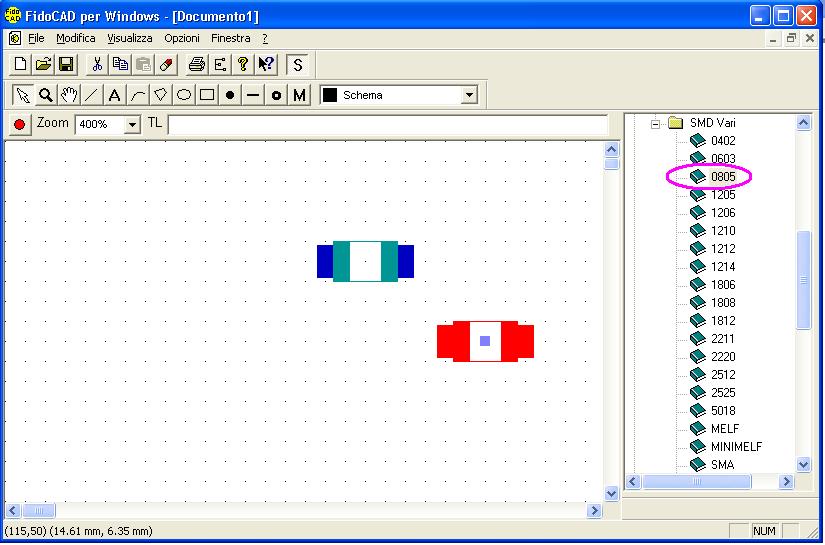
Task: Select the text A tool
Action: pyautogui.click(x=115, y=95)
